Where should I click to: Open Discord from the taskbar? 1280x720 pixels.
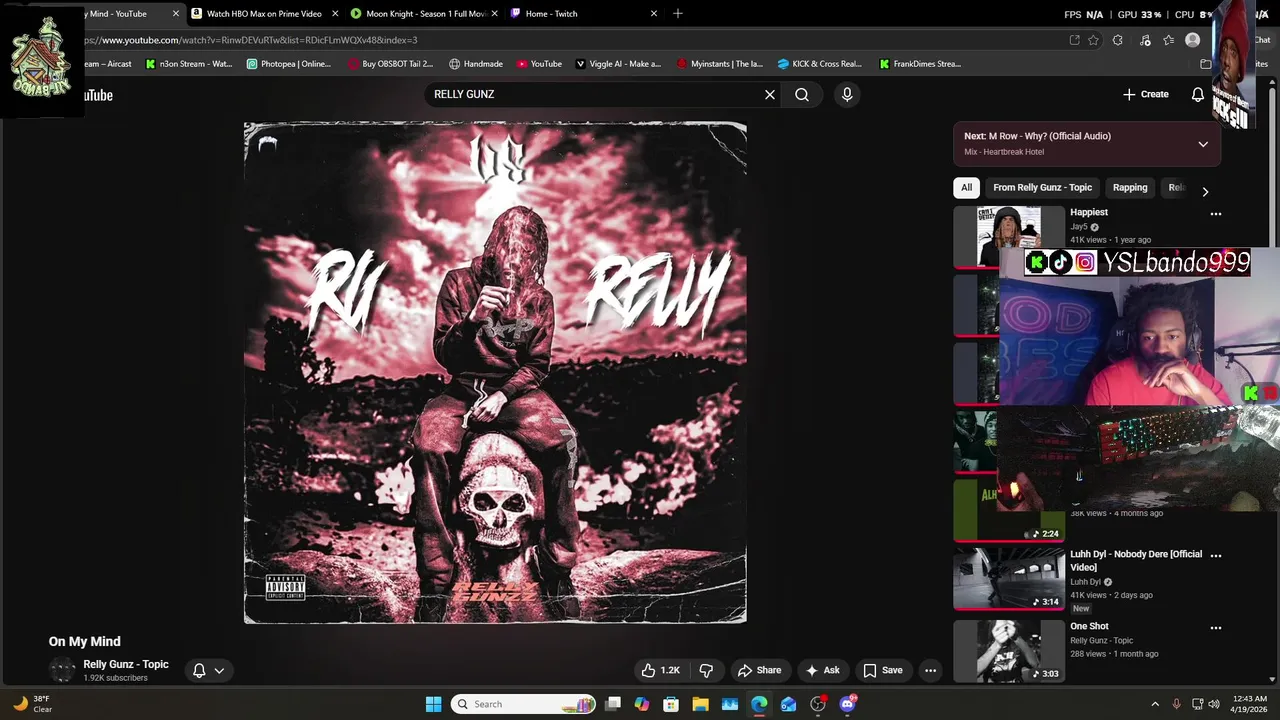pos(848,704)
